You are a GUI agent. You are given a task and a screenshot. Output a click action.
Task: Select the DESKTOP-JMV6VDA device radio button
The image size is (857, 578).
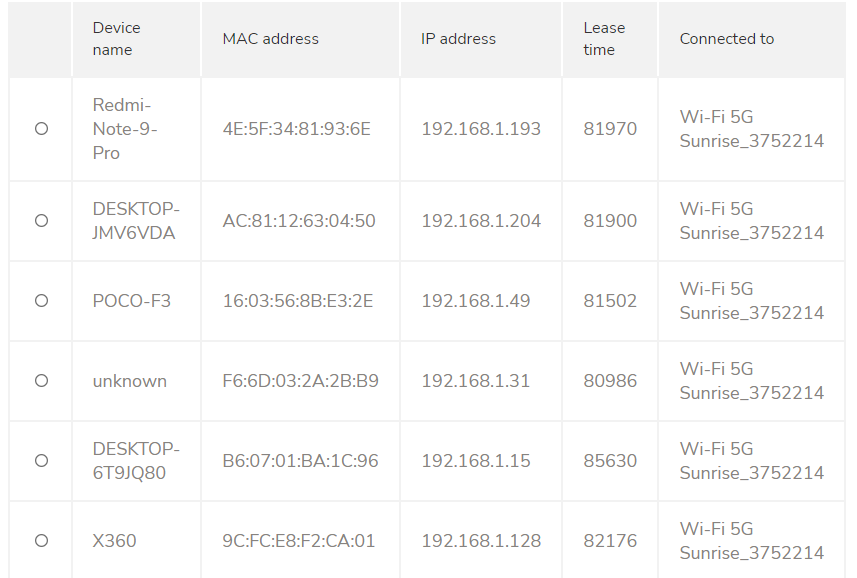(x=41, y=221)
